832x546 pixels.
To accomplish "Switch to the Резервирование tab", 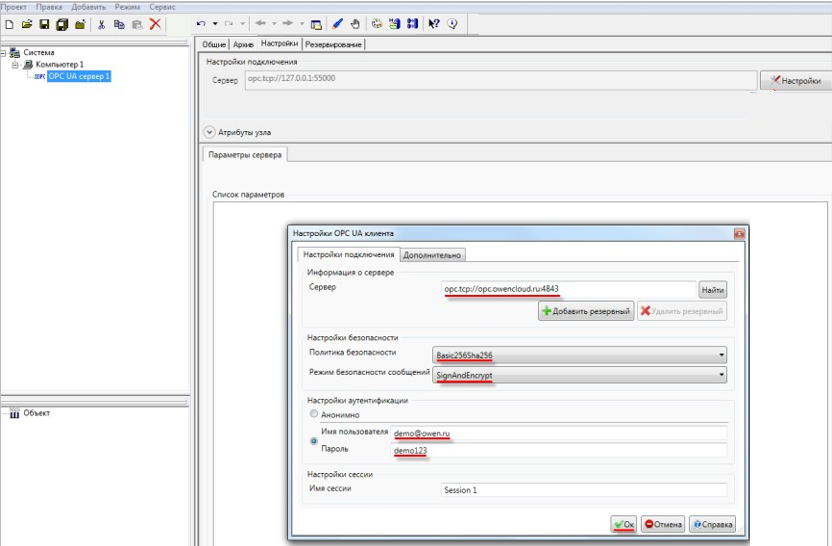I will pos(334,44).
